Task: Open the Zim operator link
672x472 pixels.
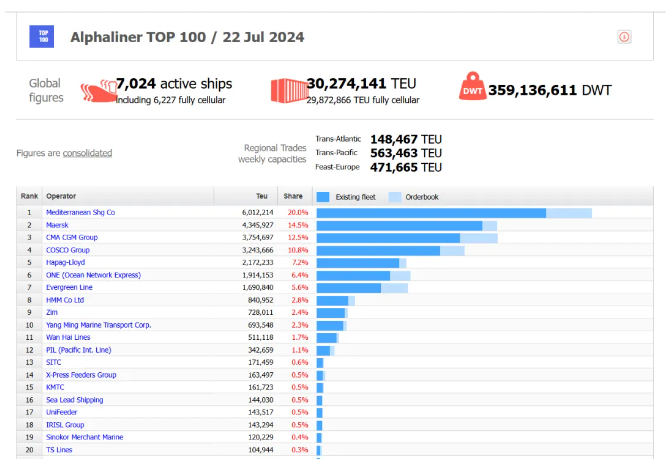Action: point(51,313)
